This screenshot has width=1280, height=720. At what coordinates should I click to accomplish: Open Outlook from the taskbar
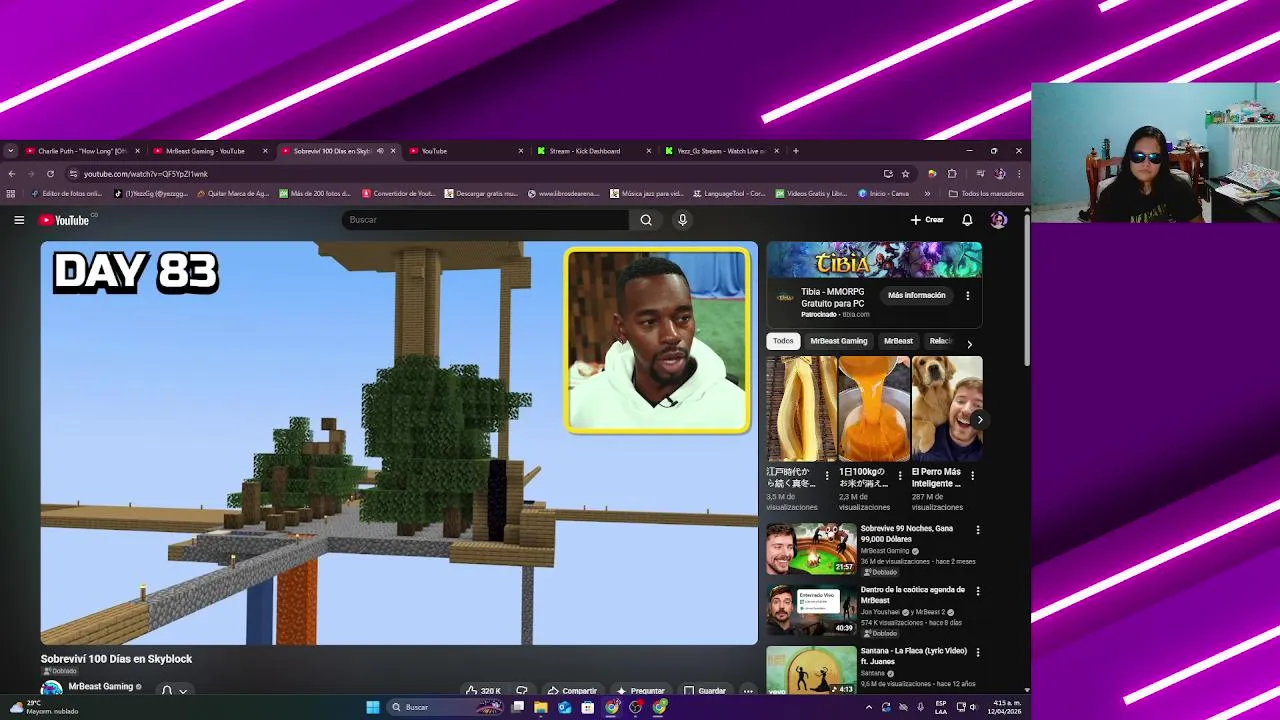point(565,707)
